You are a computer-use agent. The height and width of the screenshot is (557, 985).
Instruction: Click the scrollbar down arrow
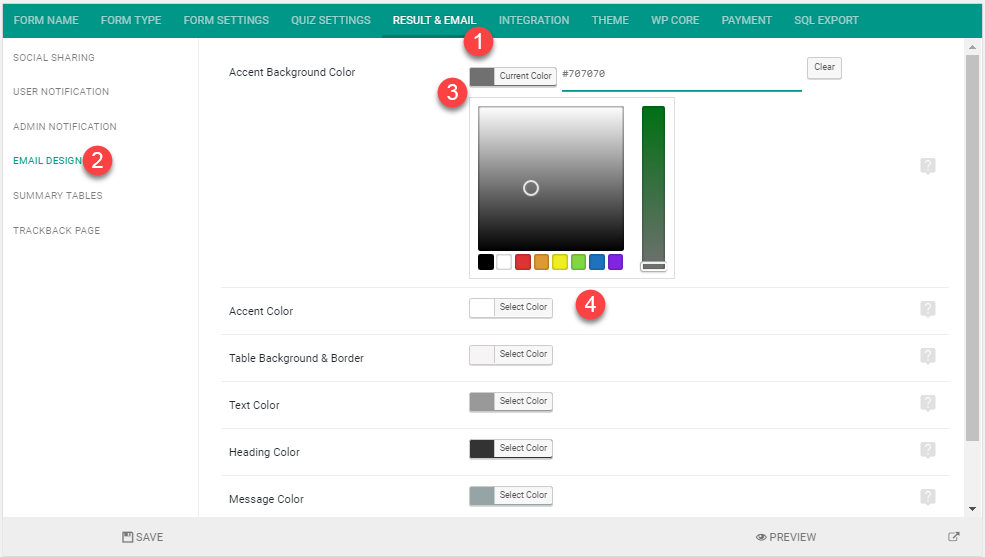(972, 509)
